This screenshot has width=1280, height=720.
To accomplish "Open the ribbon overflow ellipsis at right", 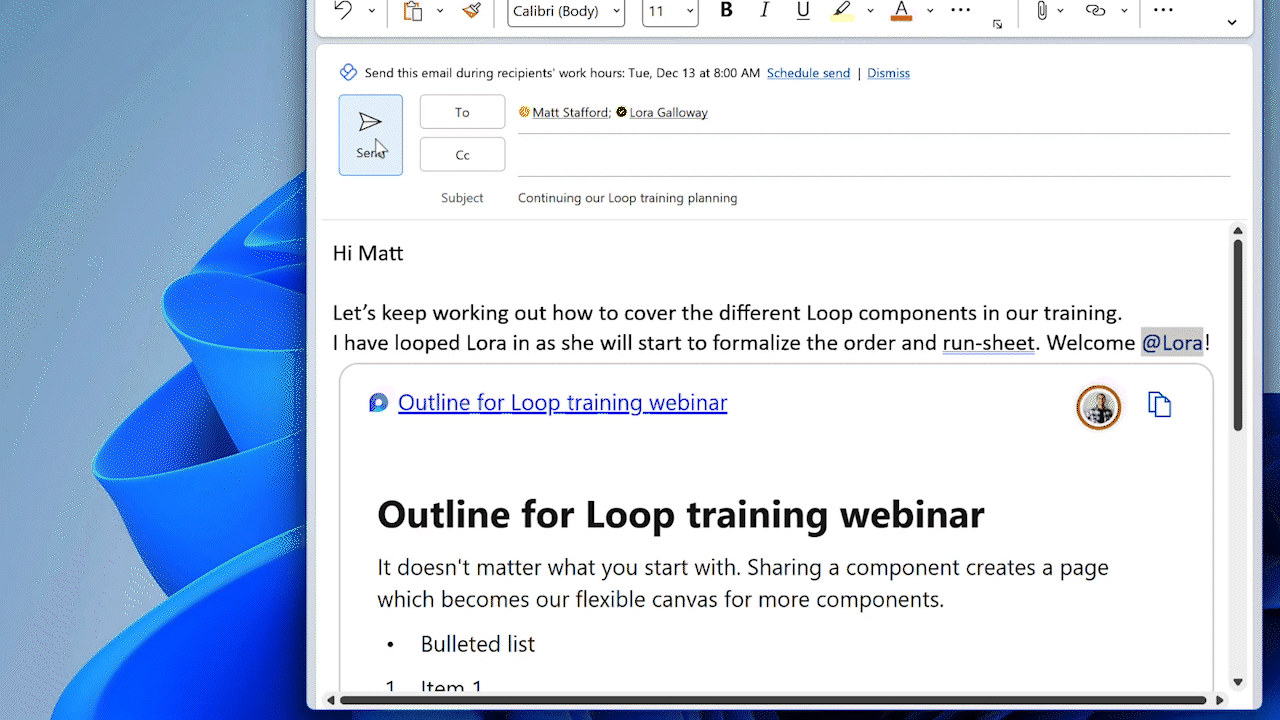I will (1163, 10).
